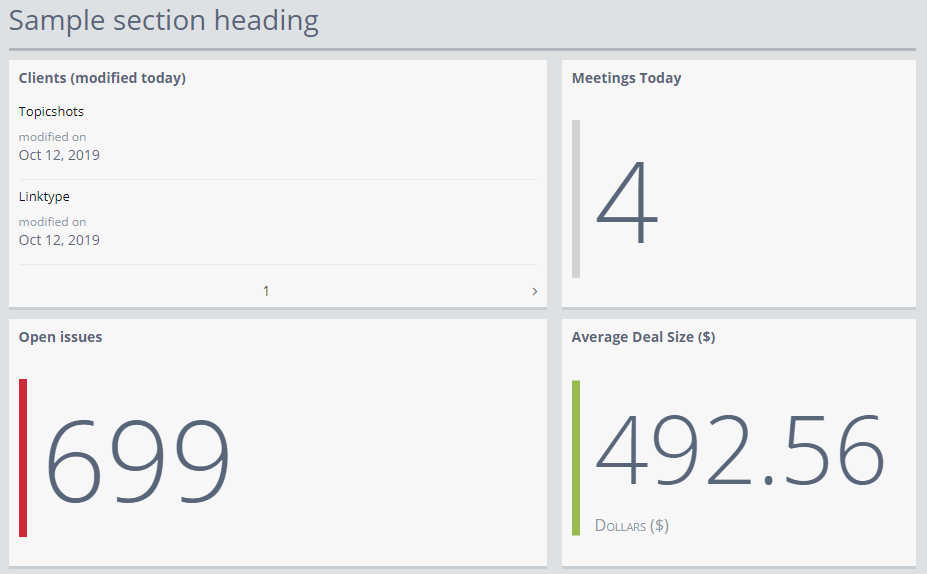This screenshot has width=927, height=574.
Task: Click the large number 4 meetings count
Action: coord(627,205)
